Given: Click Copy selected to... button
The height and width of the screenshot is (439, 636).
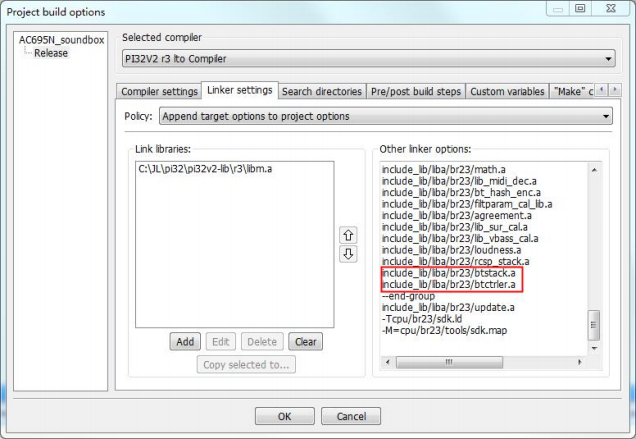Looking at the screenshot, I should [x=246, y=364].
